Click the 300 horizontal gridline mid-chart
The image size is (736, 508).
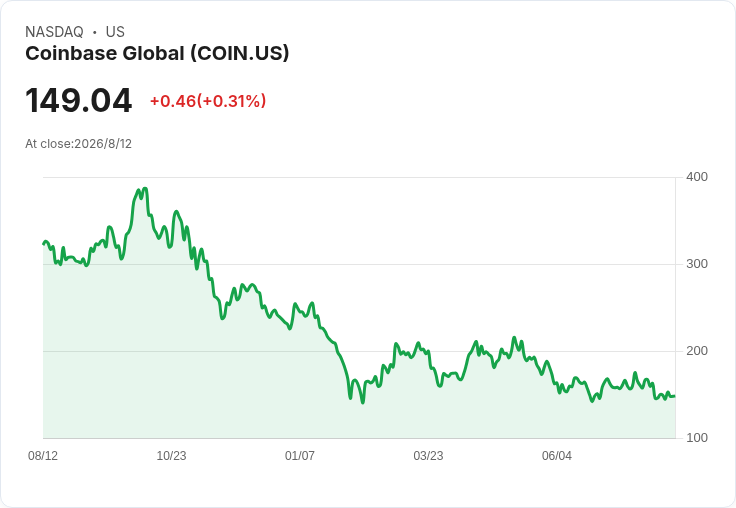coord(359,264)
